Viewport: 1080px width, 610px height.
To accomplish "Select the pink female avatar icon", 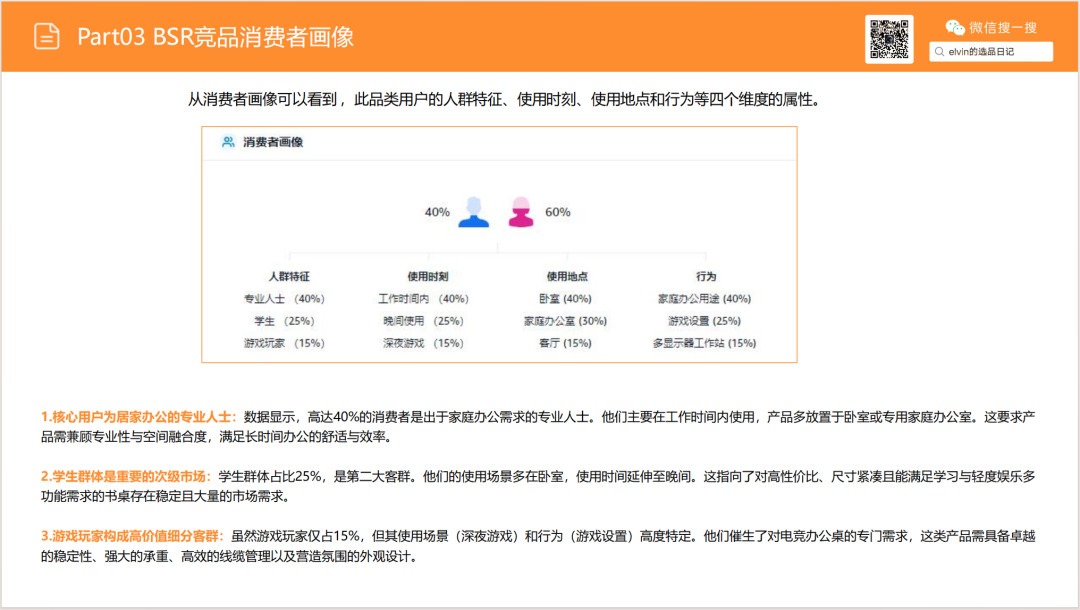I will click(520, 212).
